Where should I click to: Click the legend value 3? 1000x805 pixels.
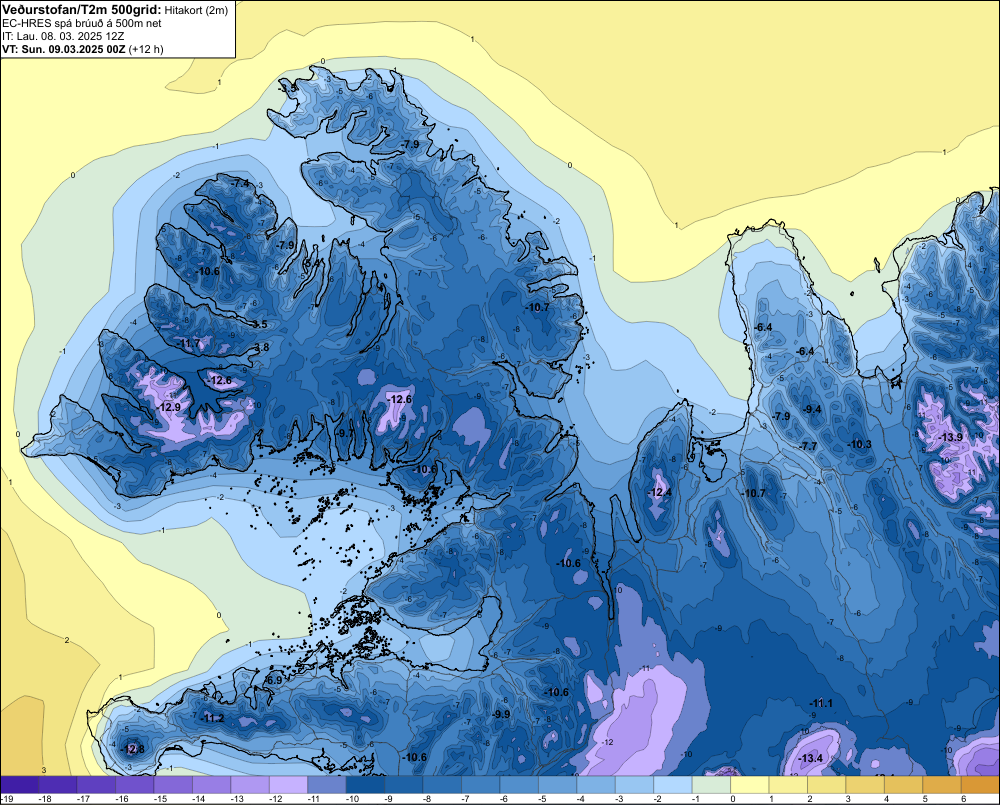click(848, 799)
